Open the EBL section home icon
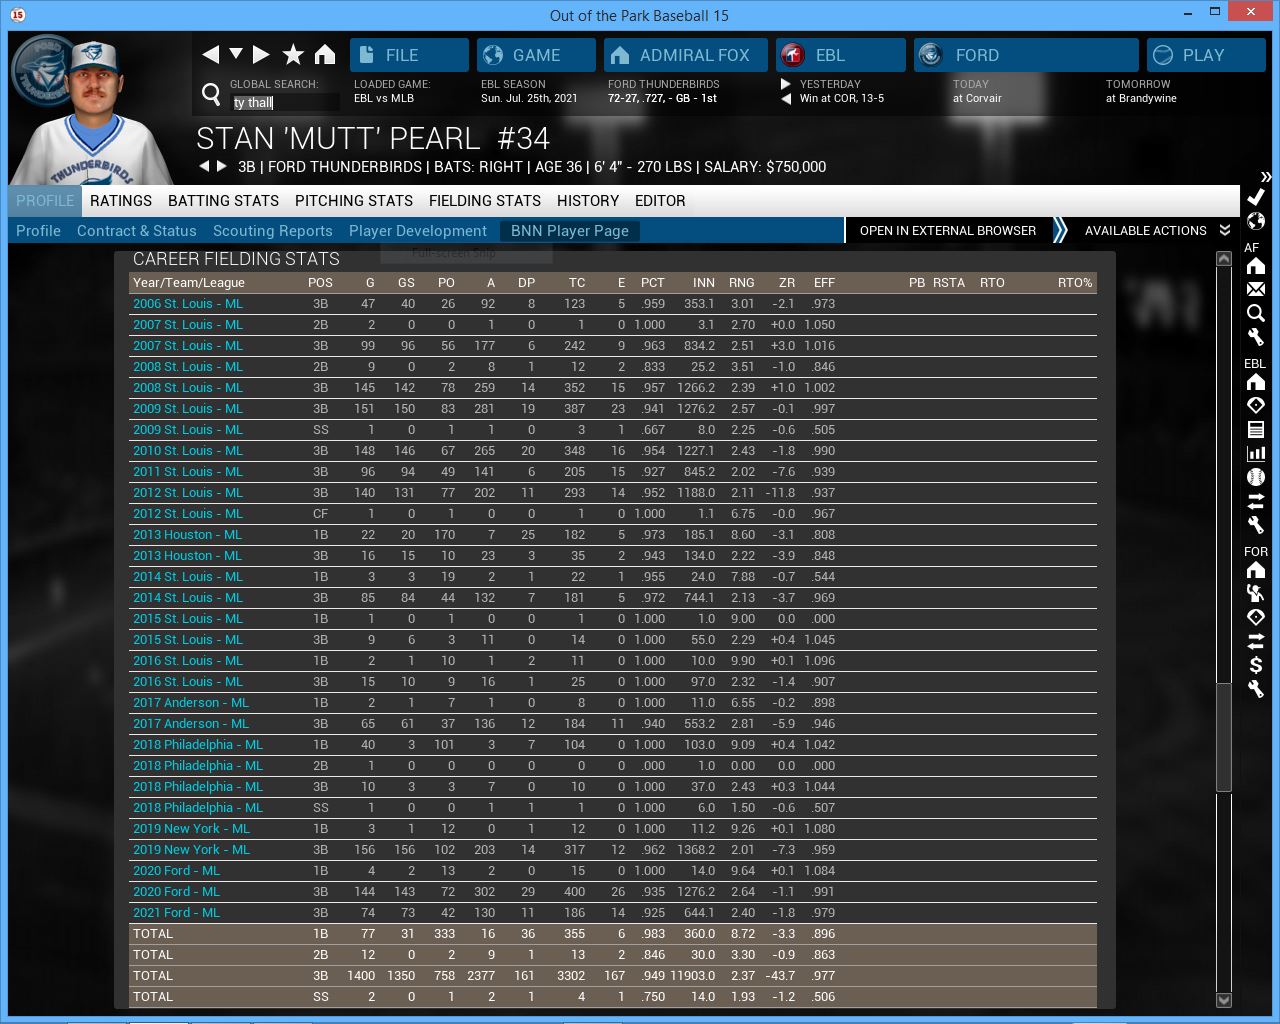The height and width of the screenshot is (1024, 1280). click(1256, 382)
